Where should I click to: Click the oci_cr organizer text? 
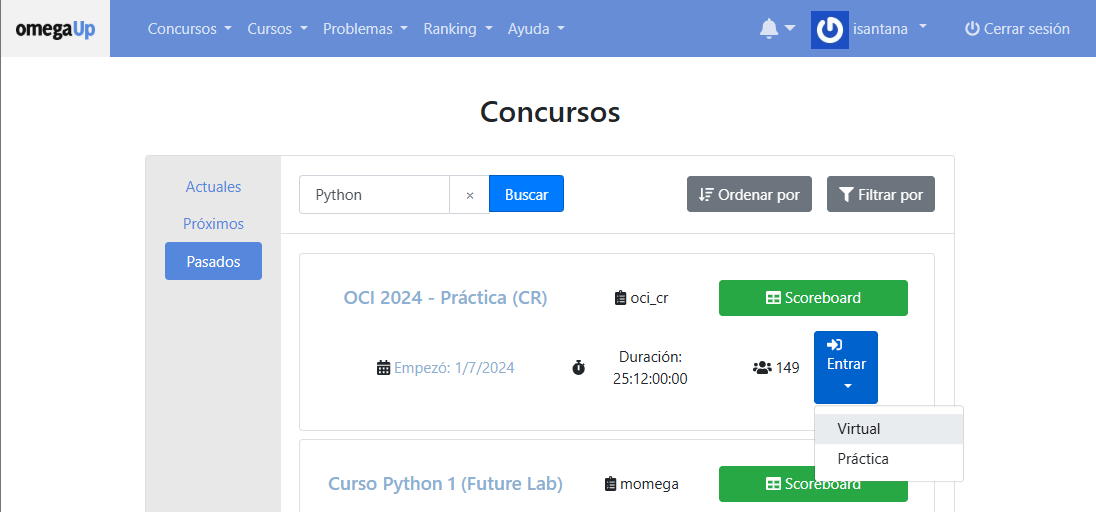pos(649,298)
